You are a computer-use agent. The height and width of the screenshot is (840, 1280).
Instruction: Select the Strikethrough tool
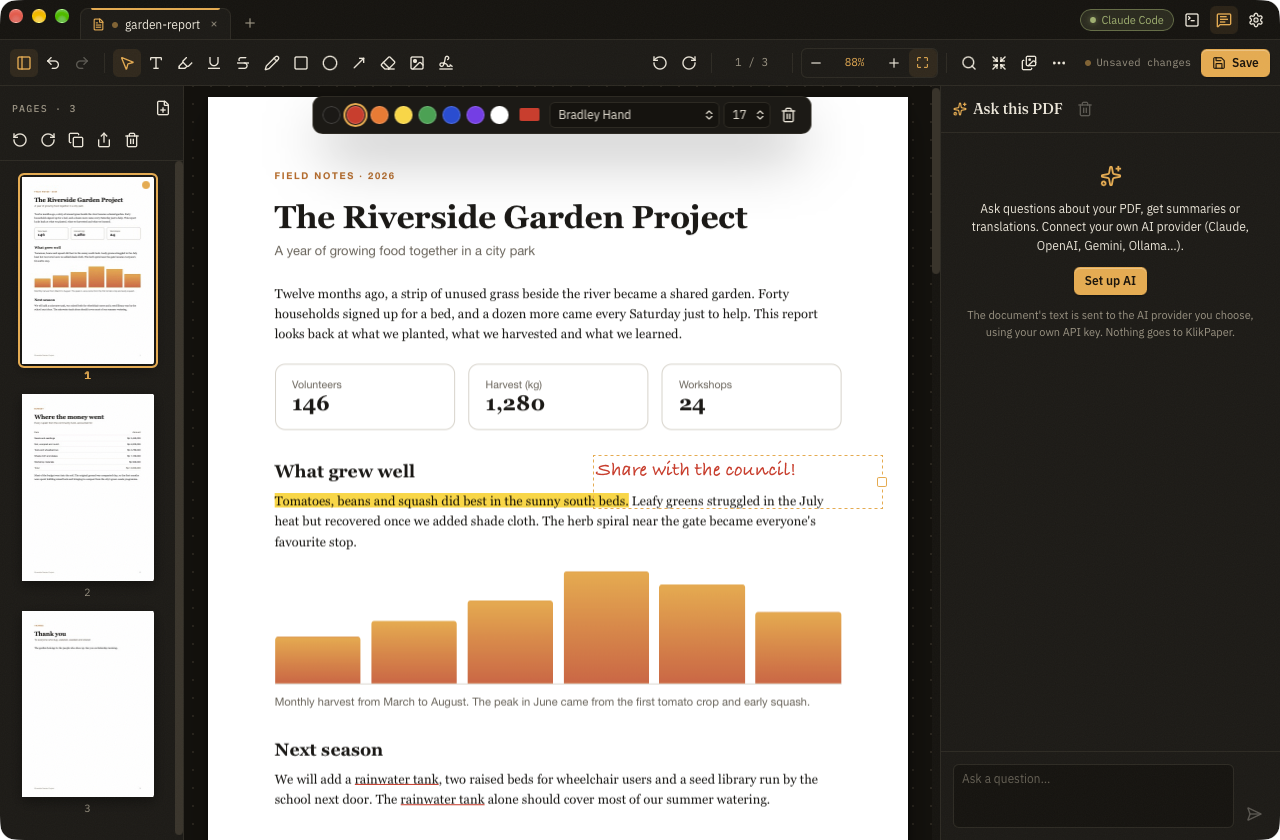[x=243, y=63]
